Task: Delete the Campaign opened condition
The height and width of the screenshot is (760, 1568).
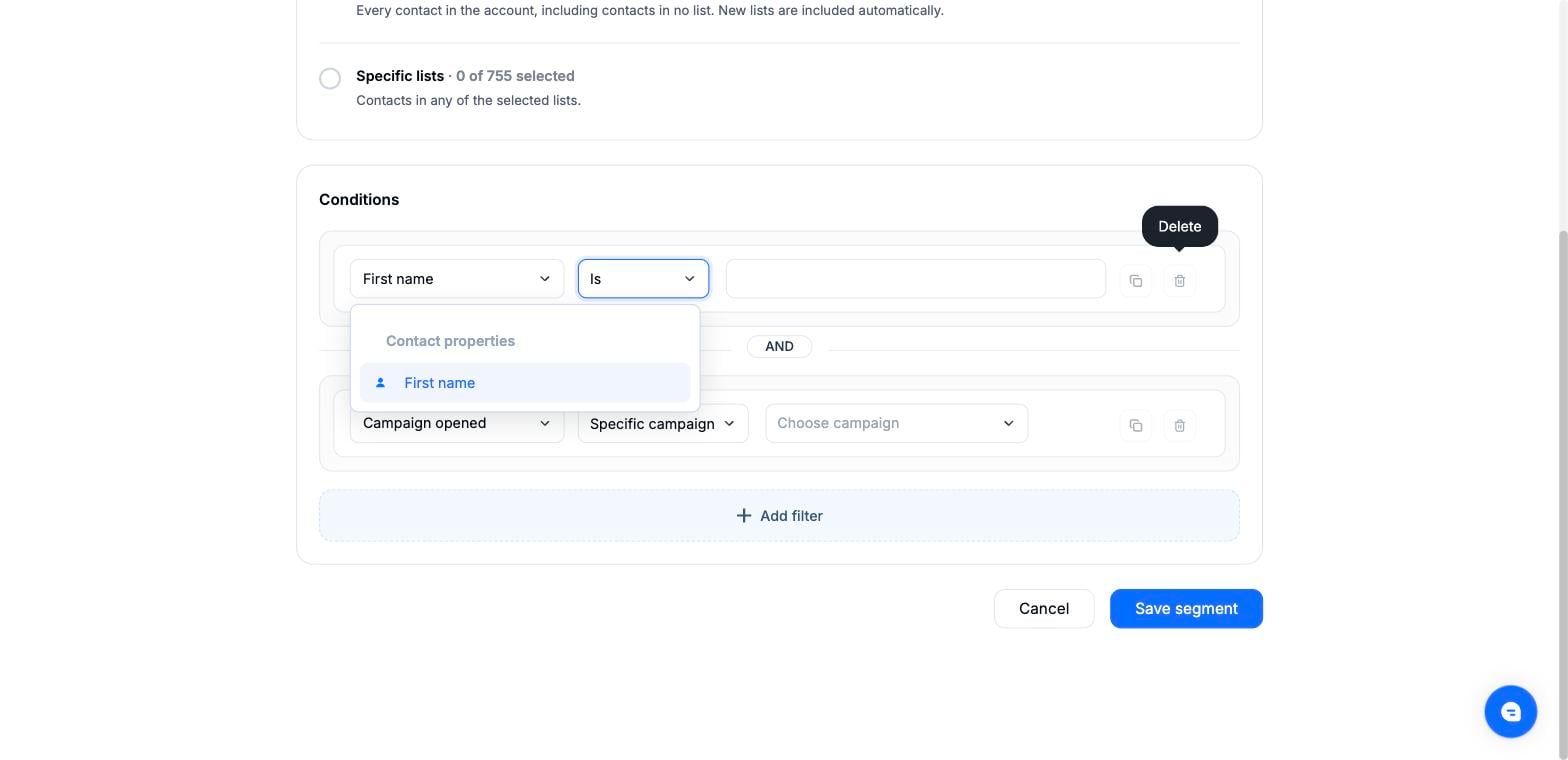Action: pyautogui.click(x=1180, y=426)
